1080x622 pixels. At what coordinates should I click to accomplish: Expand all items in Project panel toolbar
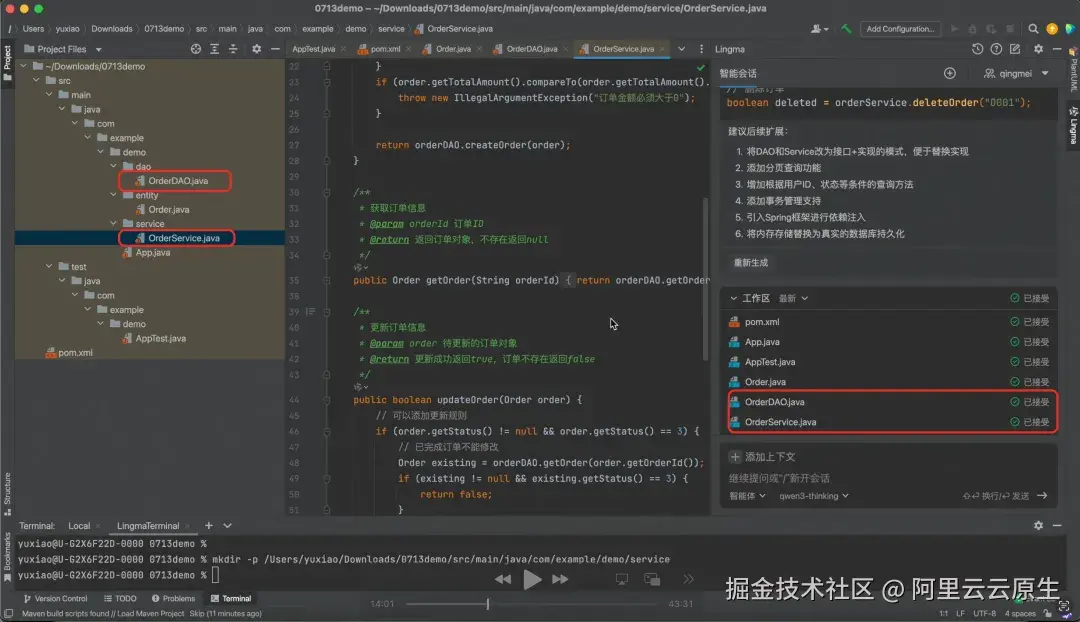tap(214, 49)
